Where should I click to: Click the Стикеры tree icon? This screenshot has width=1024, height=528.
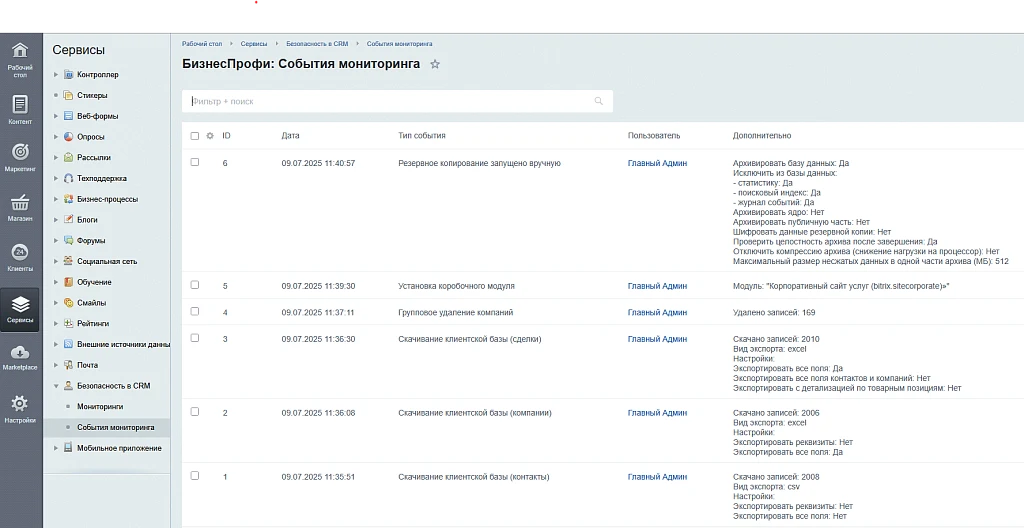[69, 95]
